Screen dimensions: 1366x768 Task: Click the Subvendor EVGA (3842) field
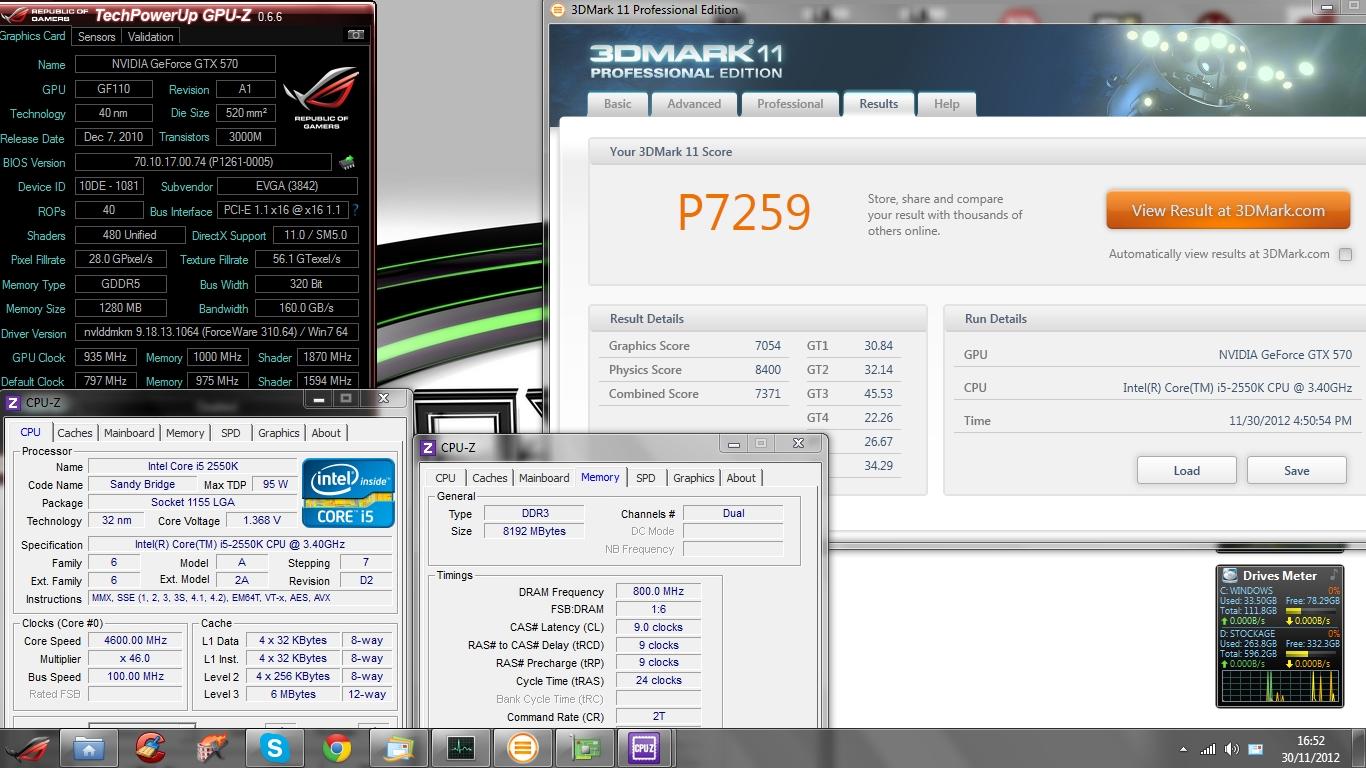(287, 186)
